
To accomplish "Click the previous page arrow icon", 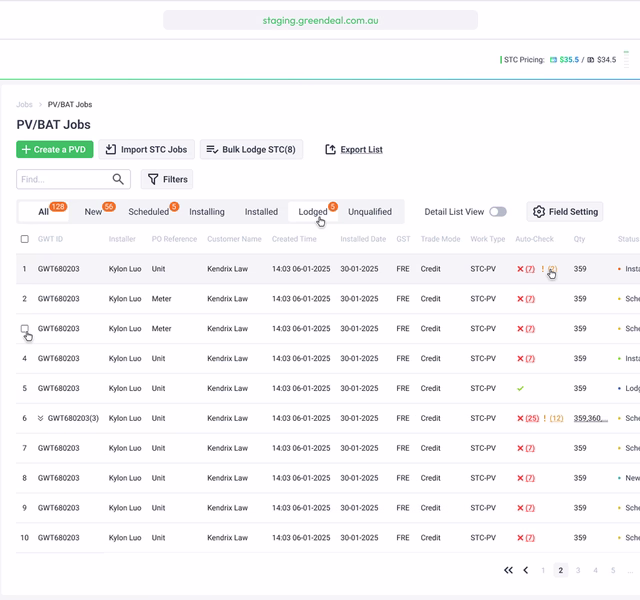I will tap(526, 571).
